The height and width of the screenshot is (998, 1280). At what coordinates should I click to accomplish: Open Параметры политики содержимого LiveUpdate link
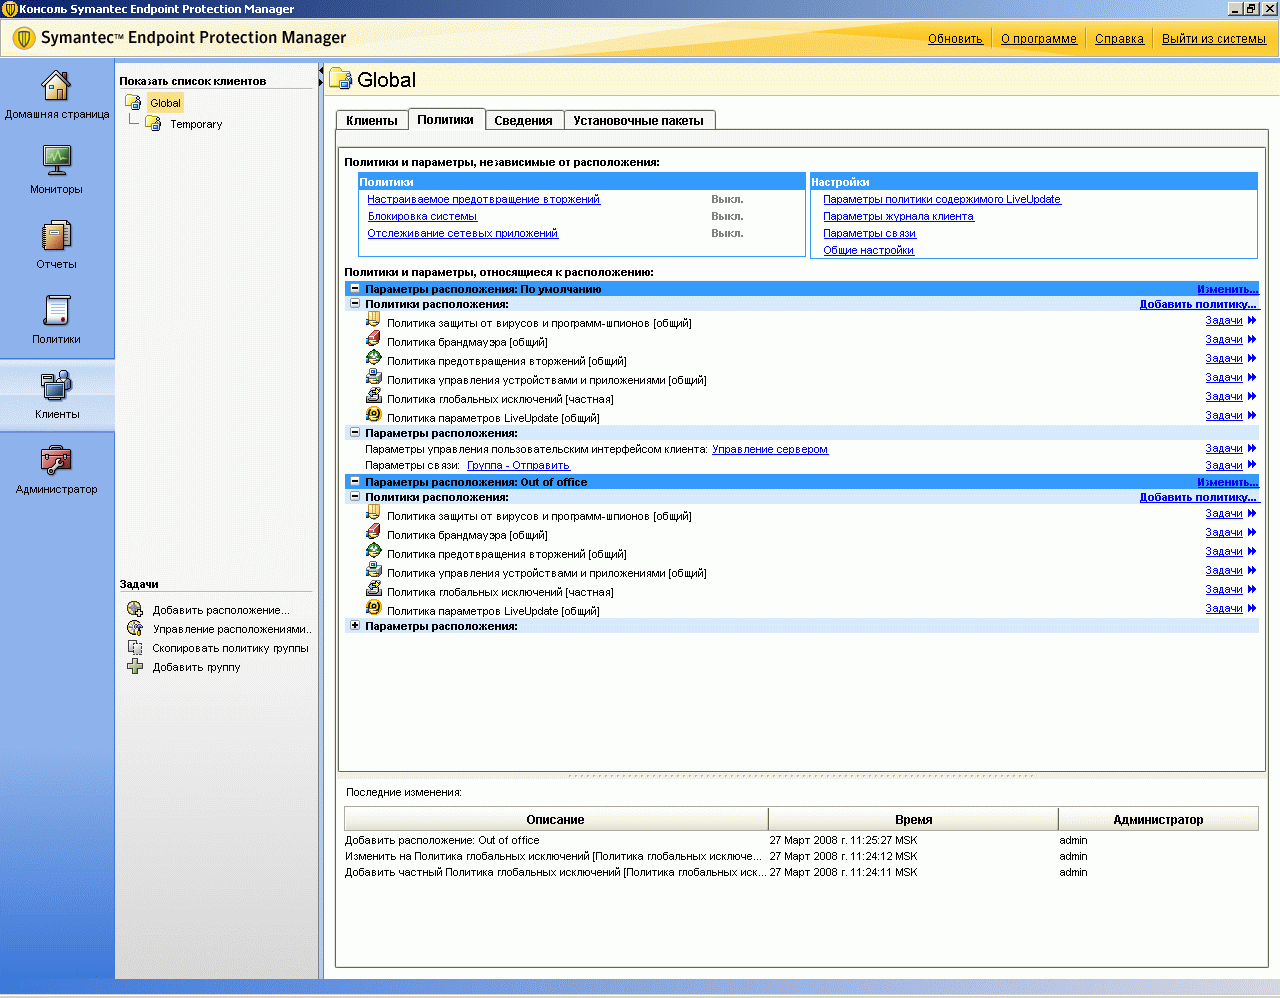[x=941, y=199]
